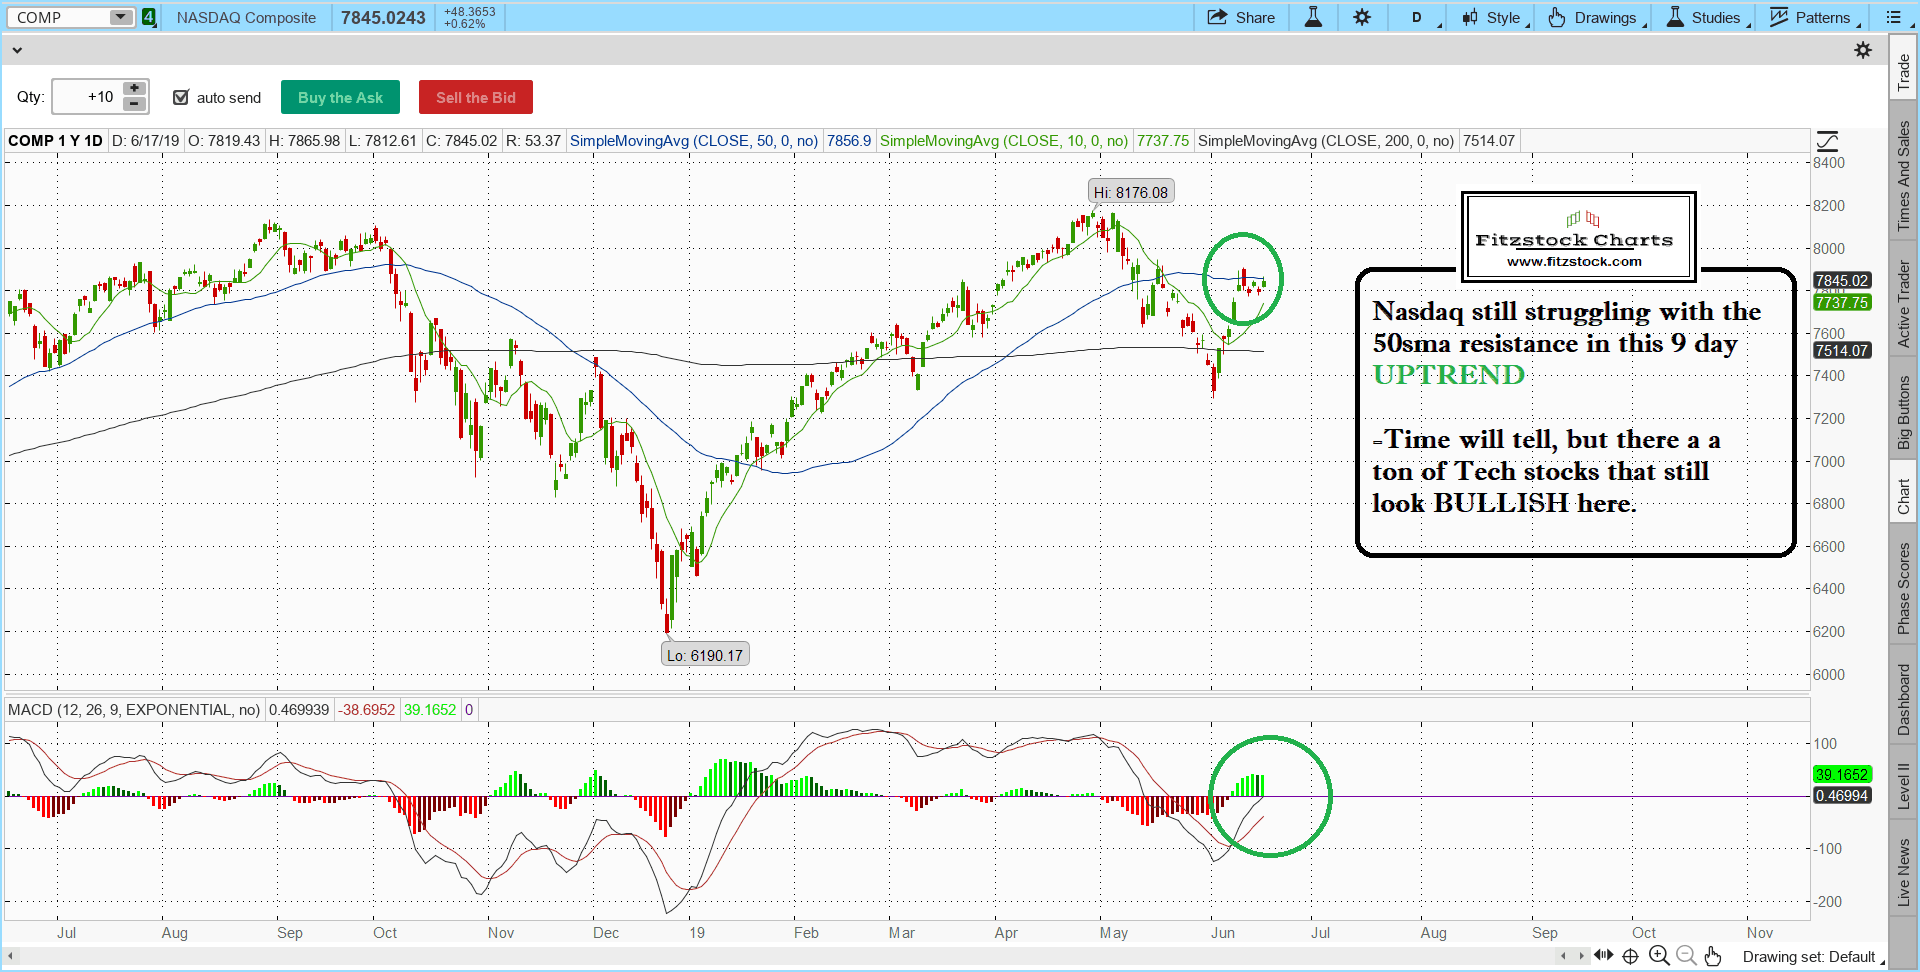Image resolution: width=1920 pixels, height=972 pixels.
Task: Increase quantity with the plus stepper
Action: [x=134, y=89]
